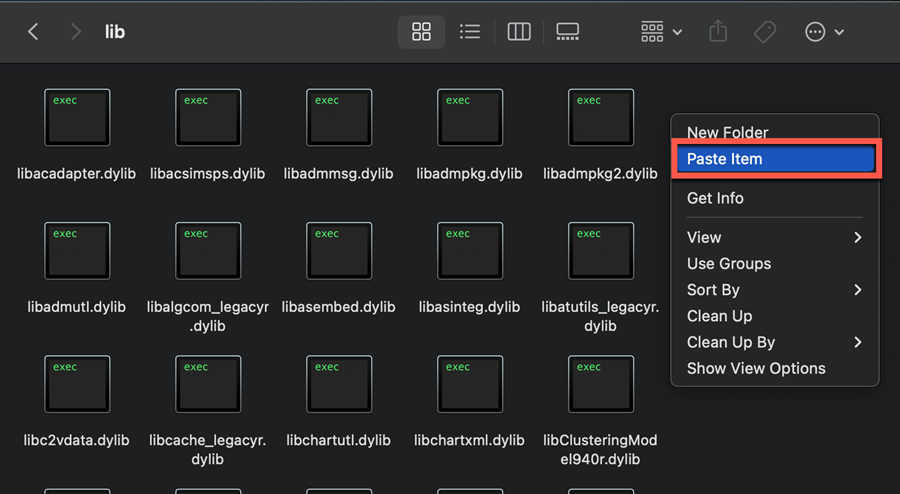
Task: Click the libacsimsps.dylib file name
Action: coord(208,173)
